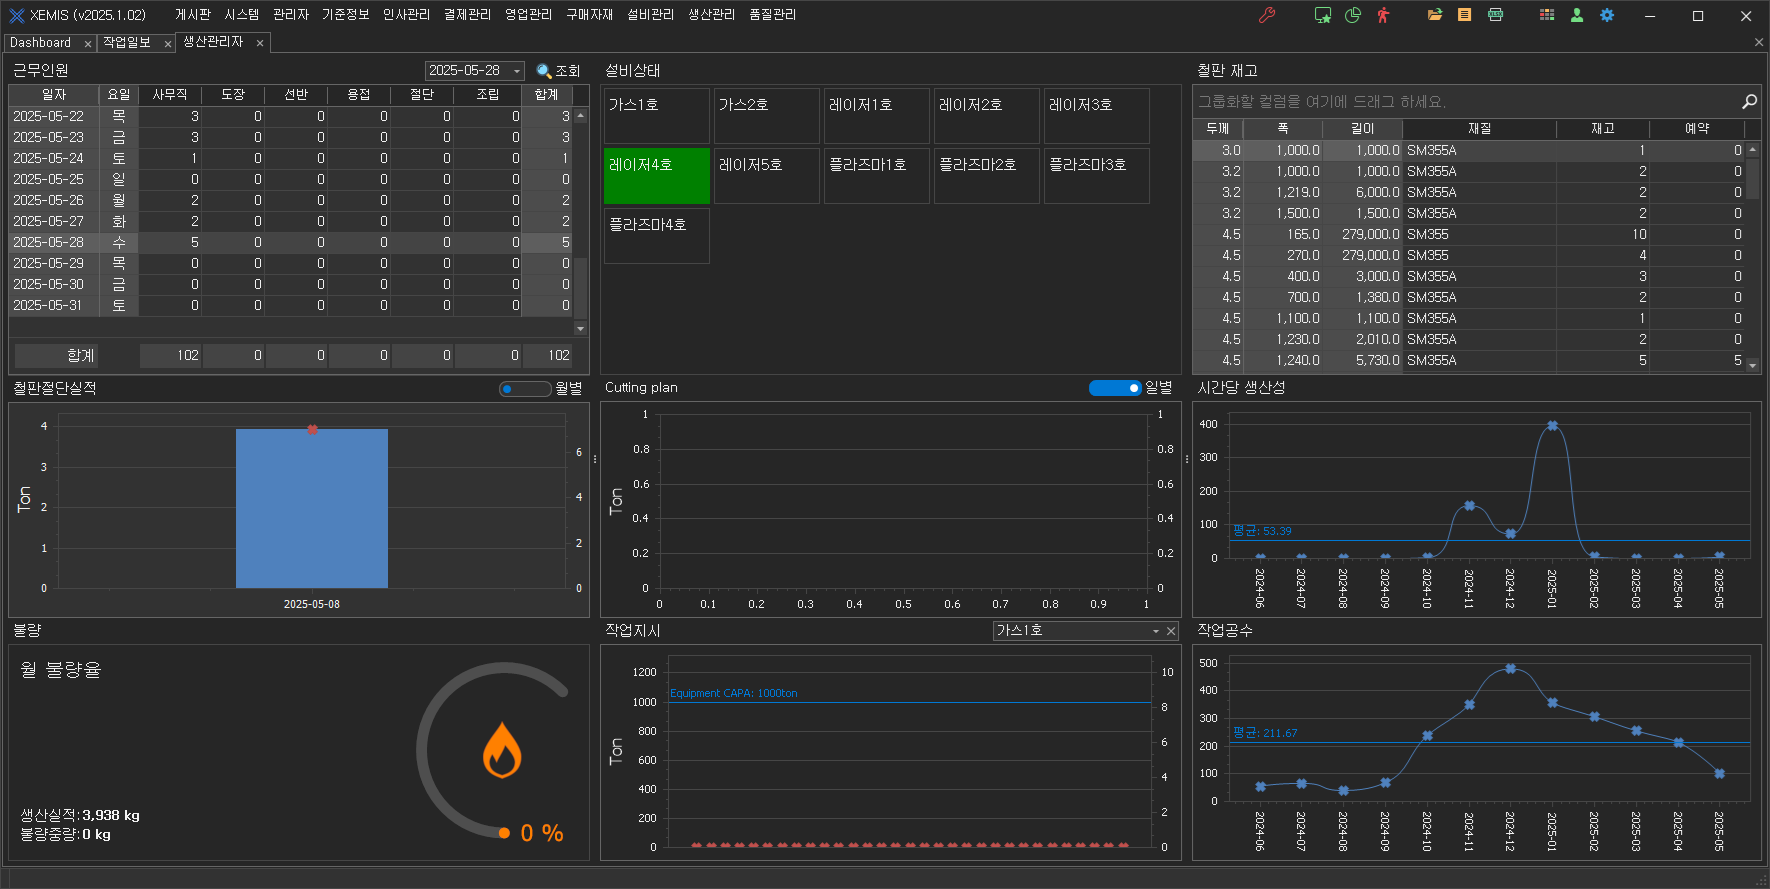Click the red walking person icon
The height and width of the screenshot is (889, 1770).
[1383, 15]
